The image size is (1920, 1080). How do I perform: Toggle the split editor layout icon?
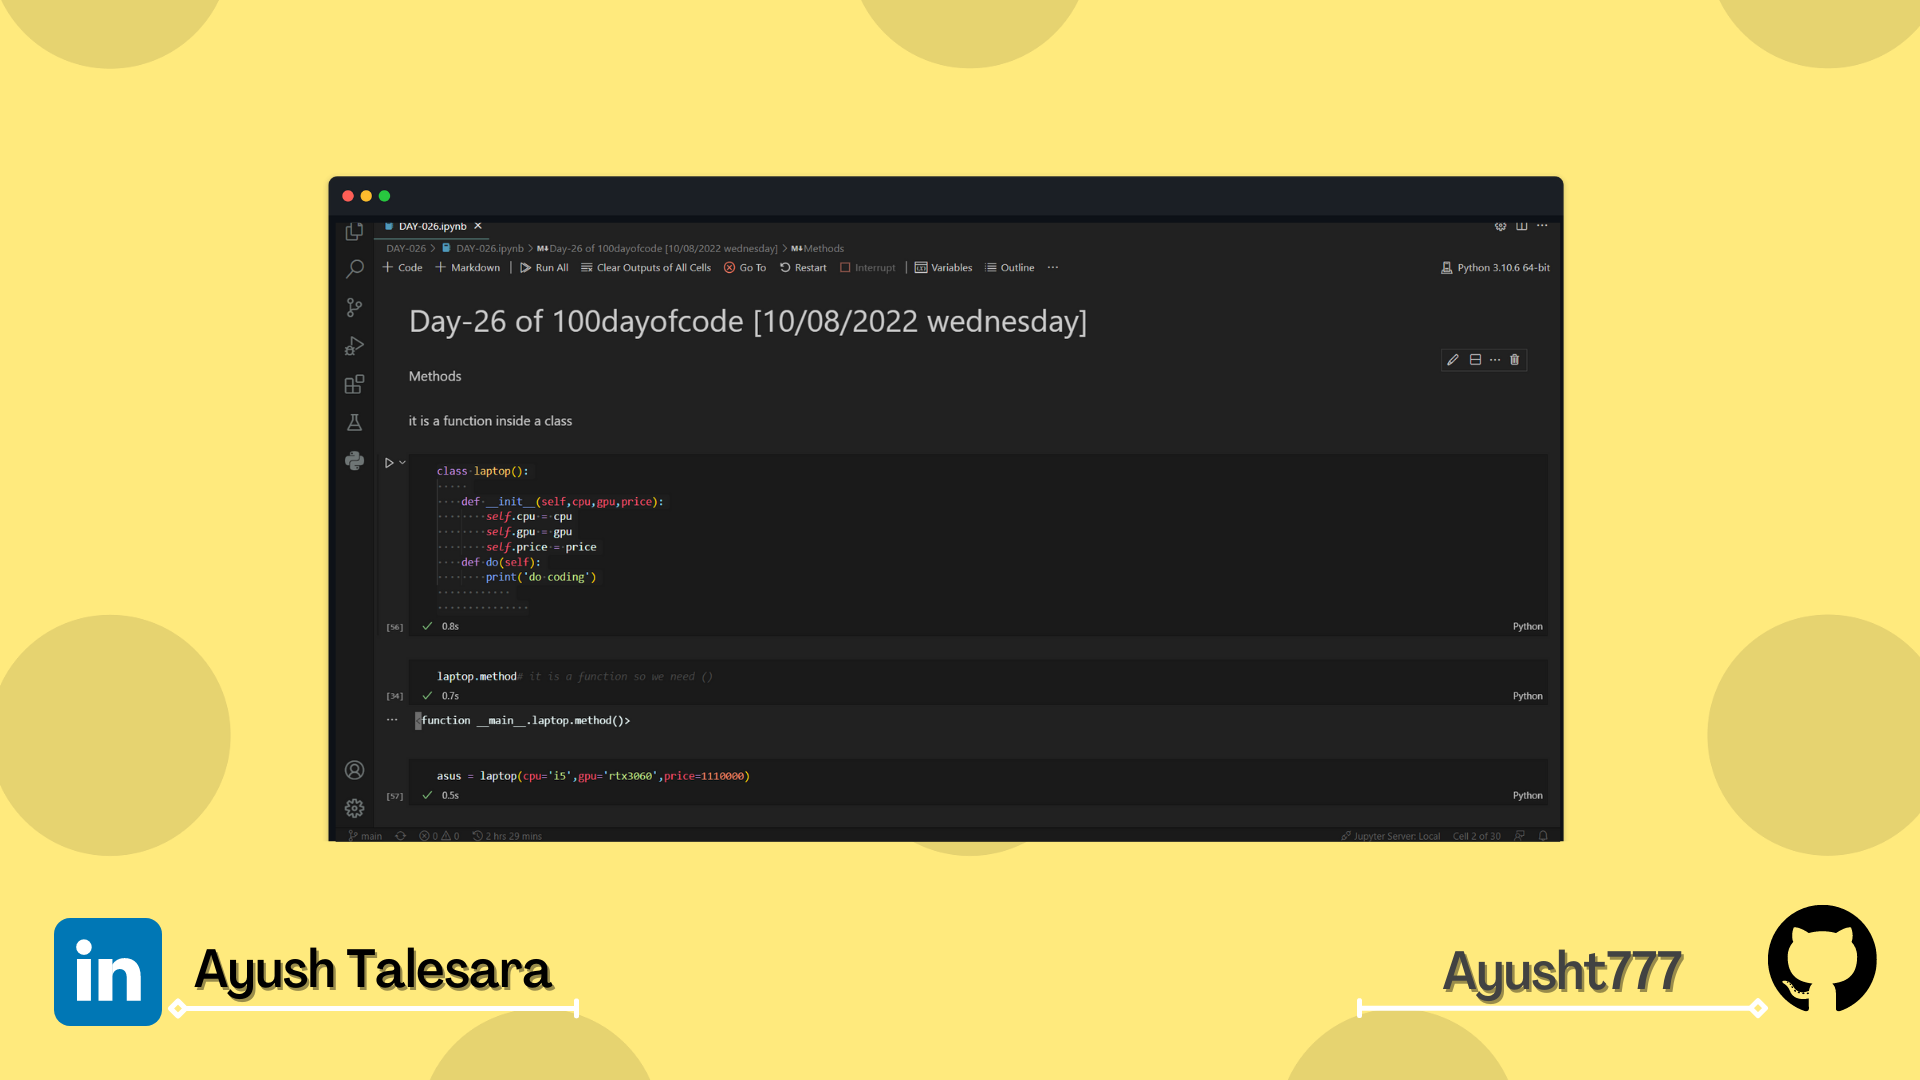[x=1521, y=226]
